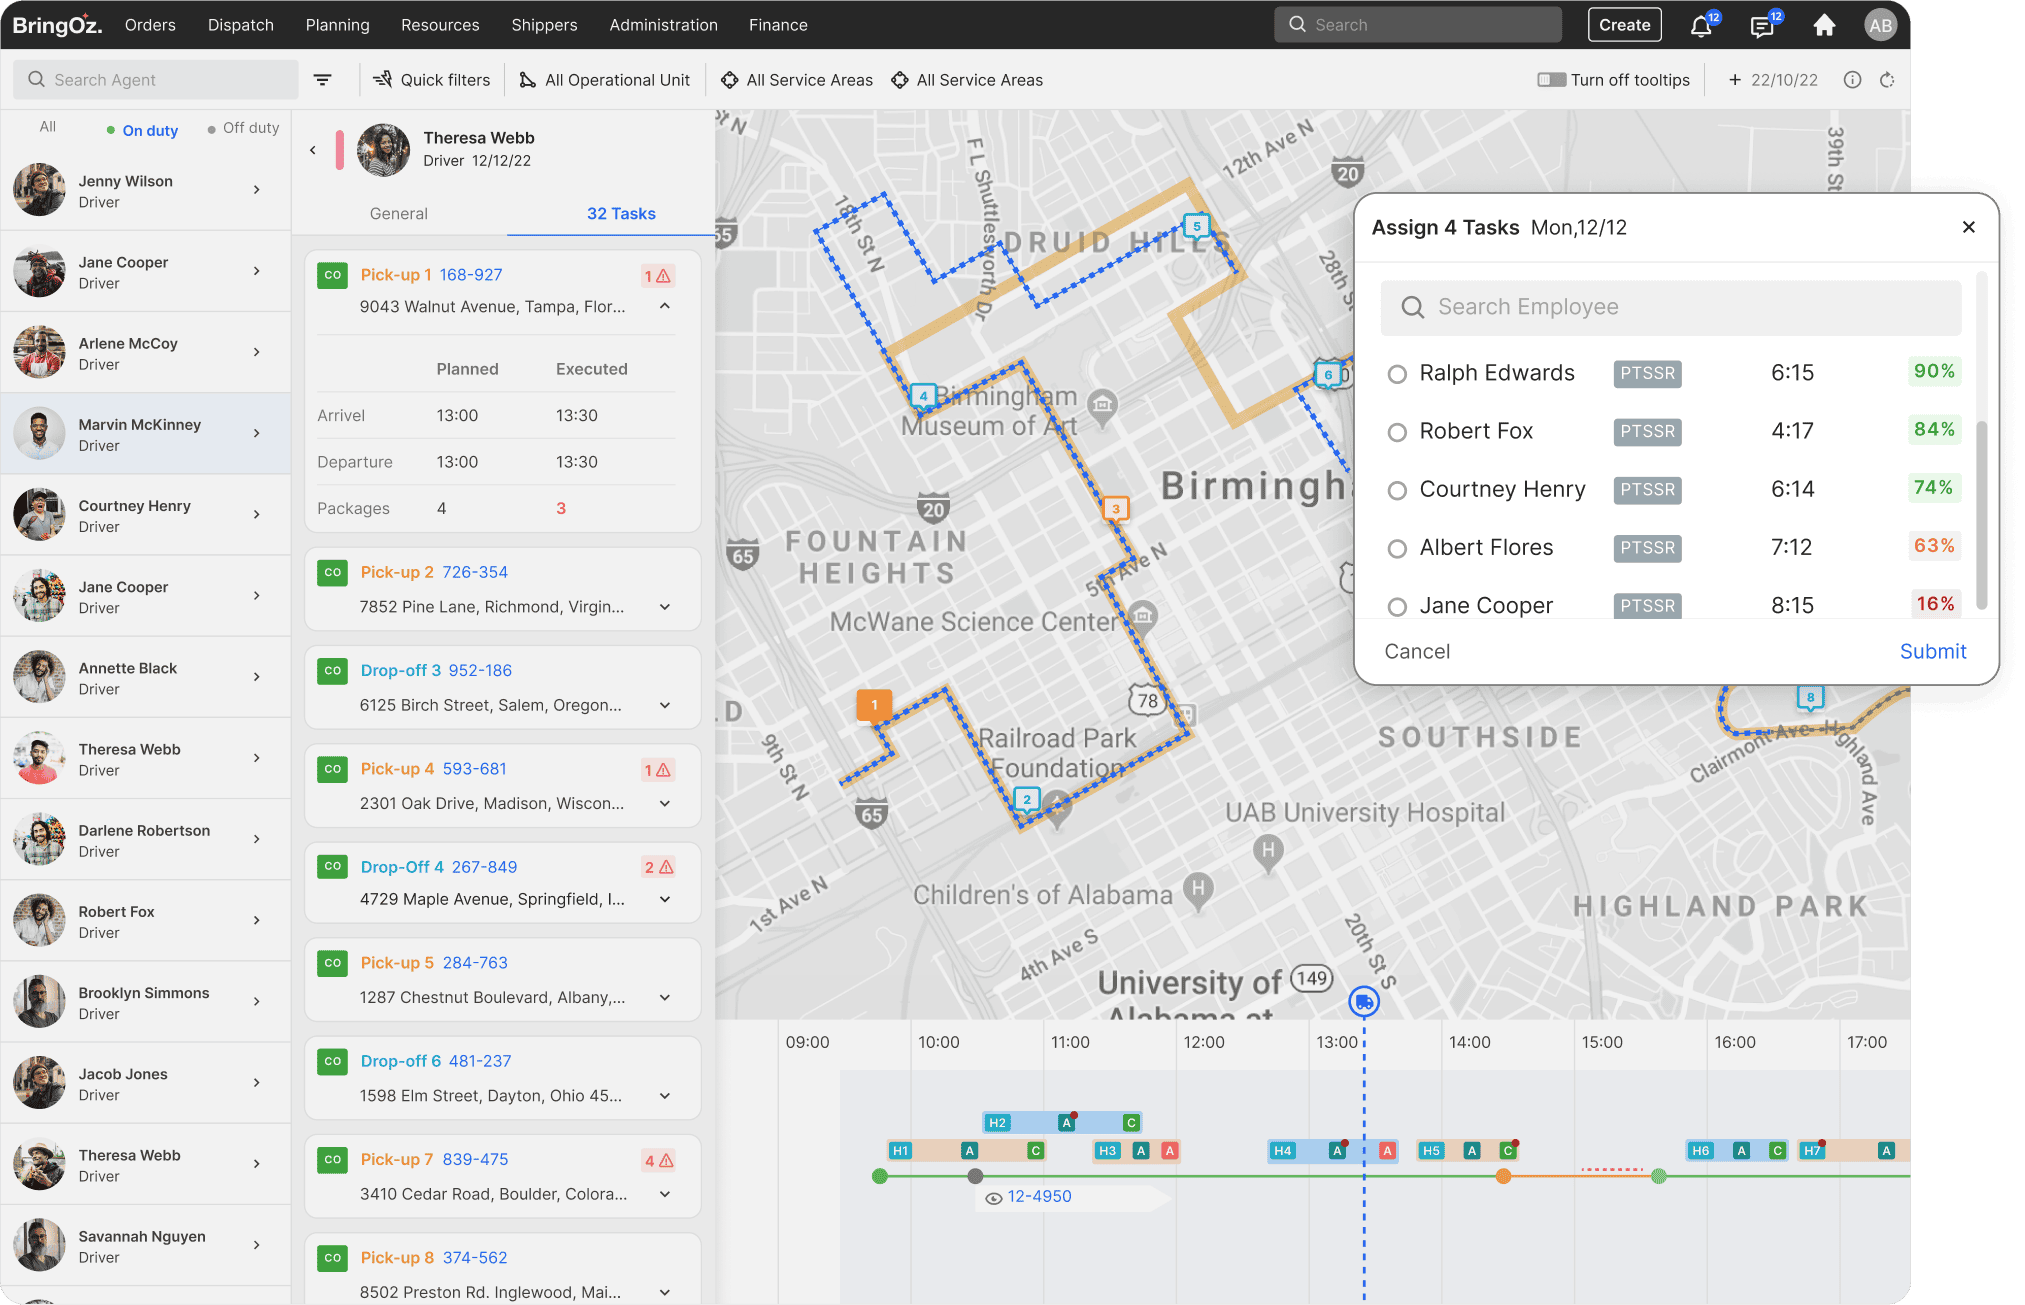Image resolution: width=2025 pixels, height=1305 pixels.
Task: Click warning badge on Drop-Off 4 267-849
Action: pyautogui.click(x=658, y=867)
